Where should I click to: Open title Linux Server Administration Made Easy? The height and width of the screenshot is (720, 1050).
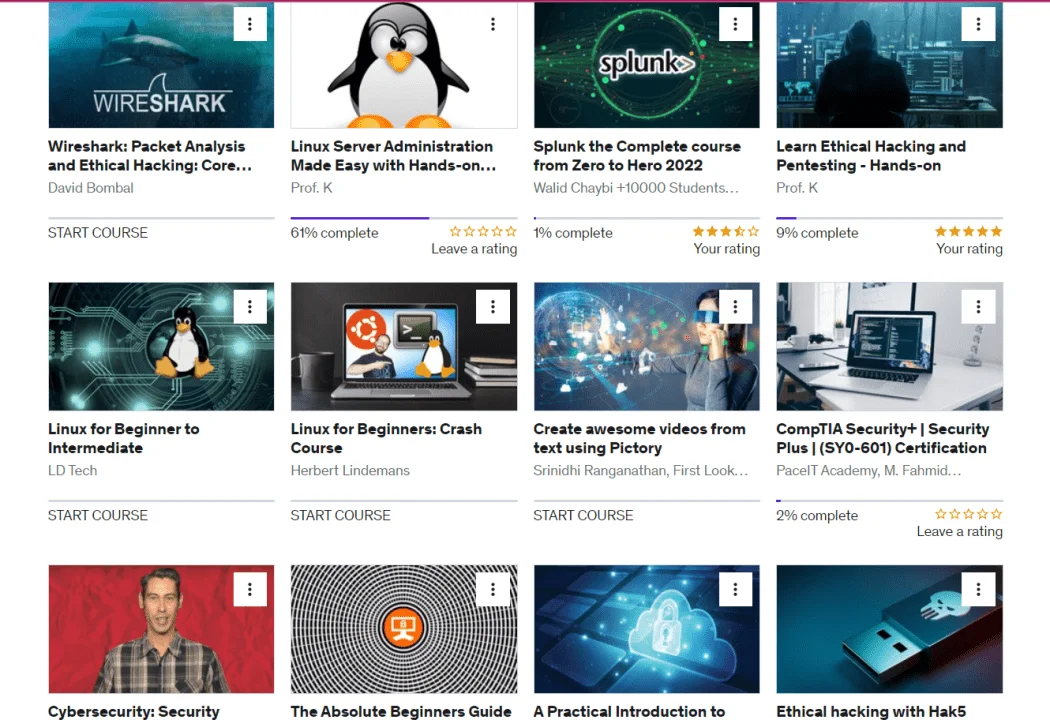(394, 156)
